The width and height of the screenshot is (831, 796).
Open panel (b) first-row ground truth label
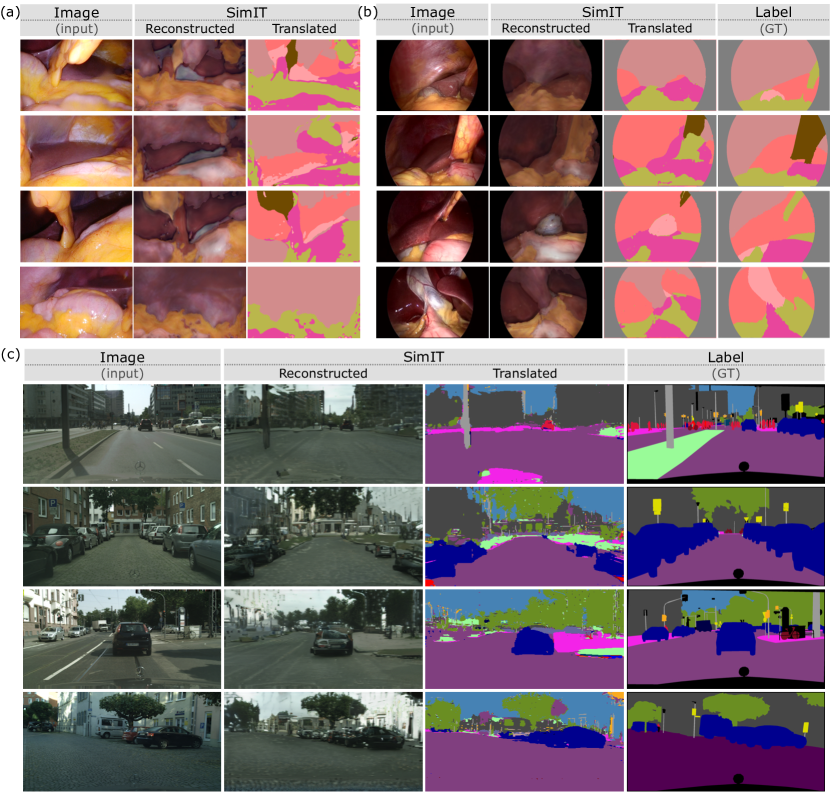(774, 75)
